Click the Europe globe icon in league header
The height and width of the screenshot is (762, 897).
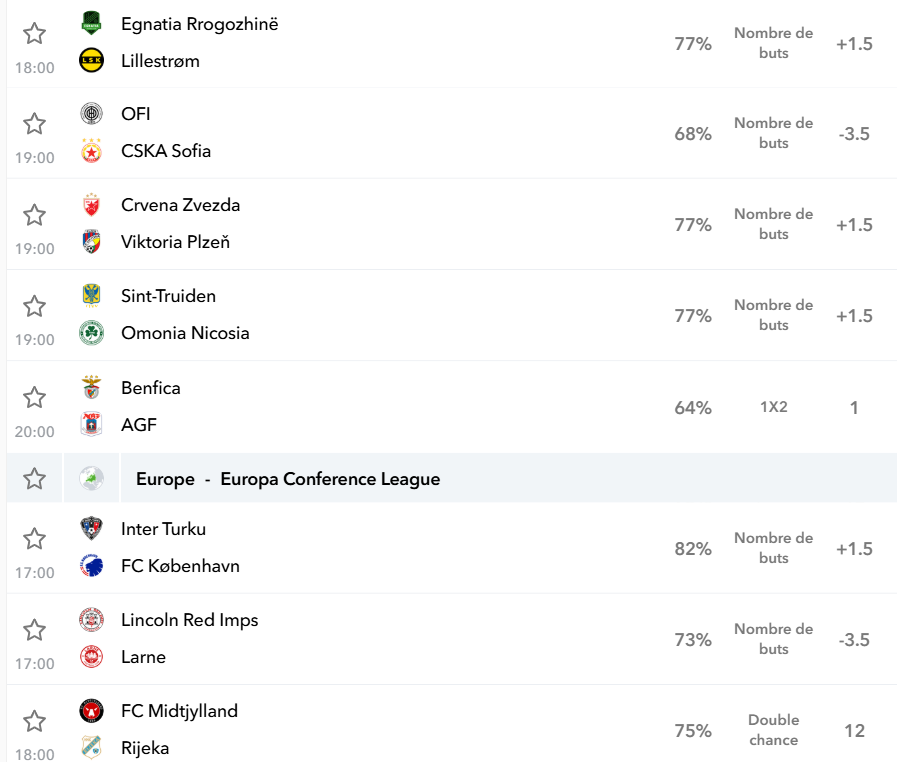[92, 478]
